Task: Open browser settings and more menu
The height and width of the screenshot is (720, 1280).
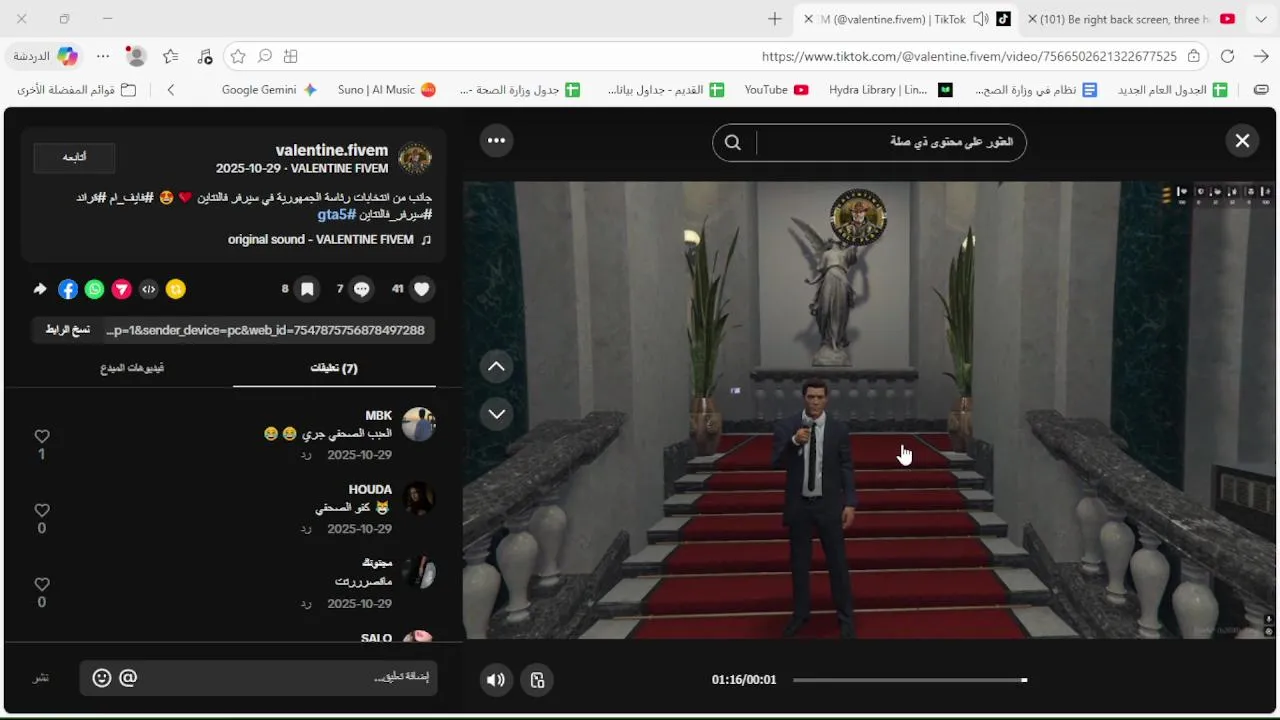Action: tap(102, 56)
